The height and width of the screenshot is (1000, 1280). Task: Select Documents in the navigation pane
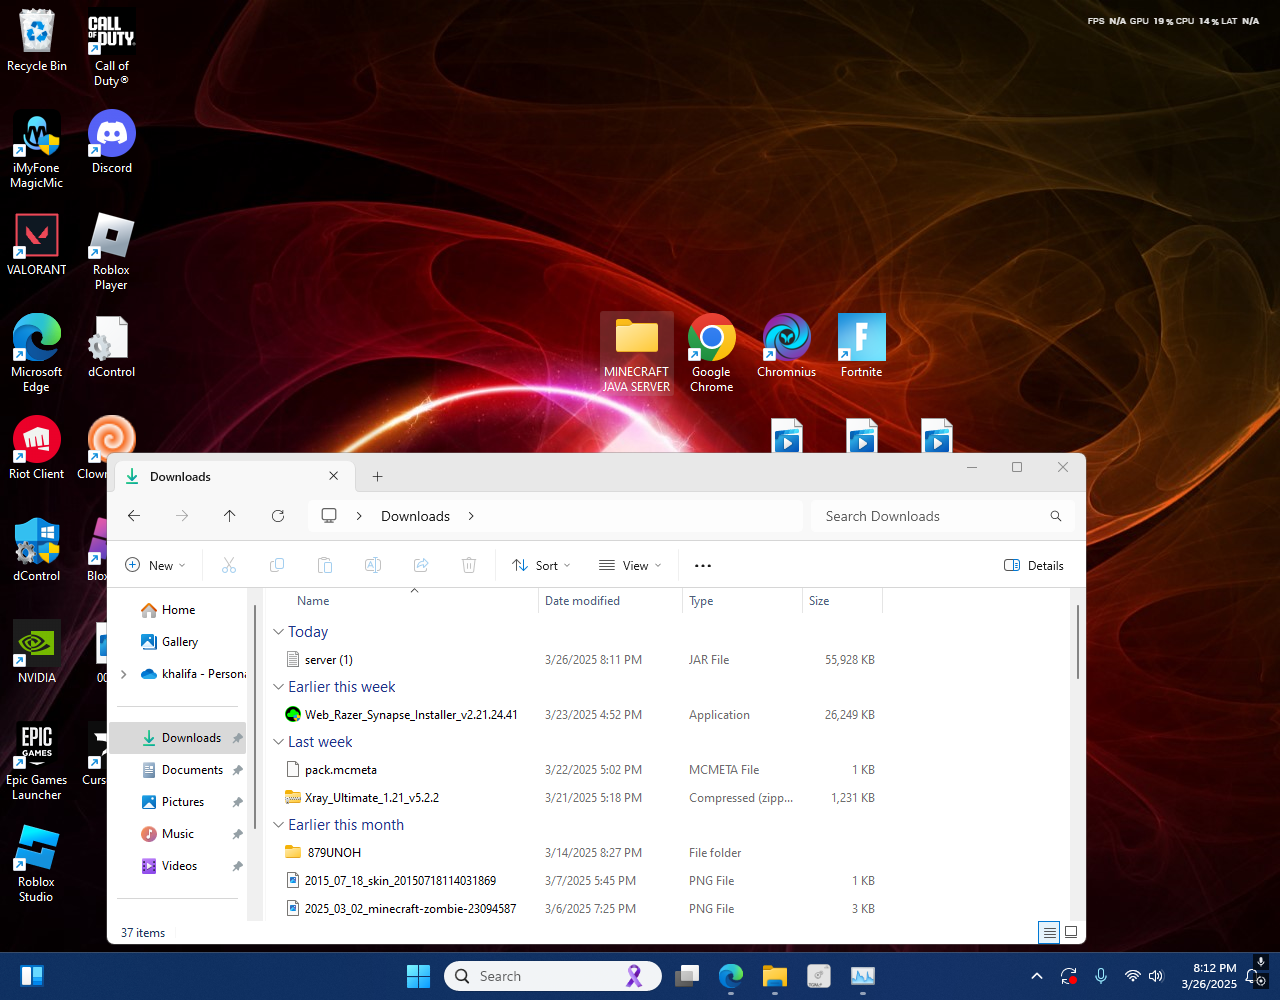point(192,770)
